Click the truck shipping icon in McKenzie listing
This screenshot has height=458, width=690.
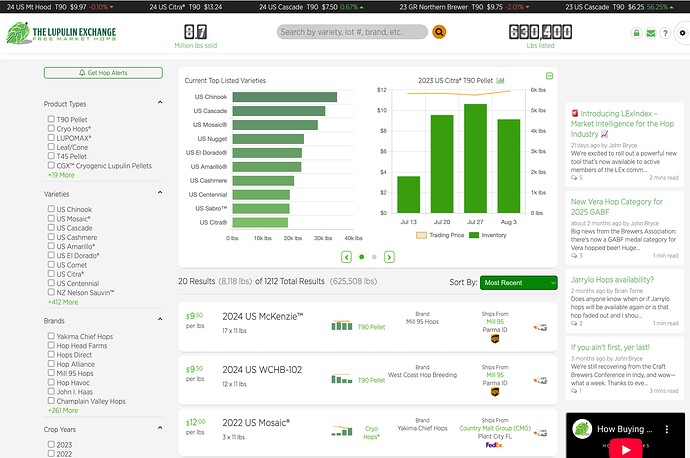(x=540, y=327)
